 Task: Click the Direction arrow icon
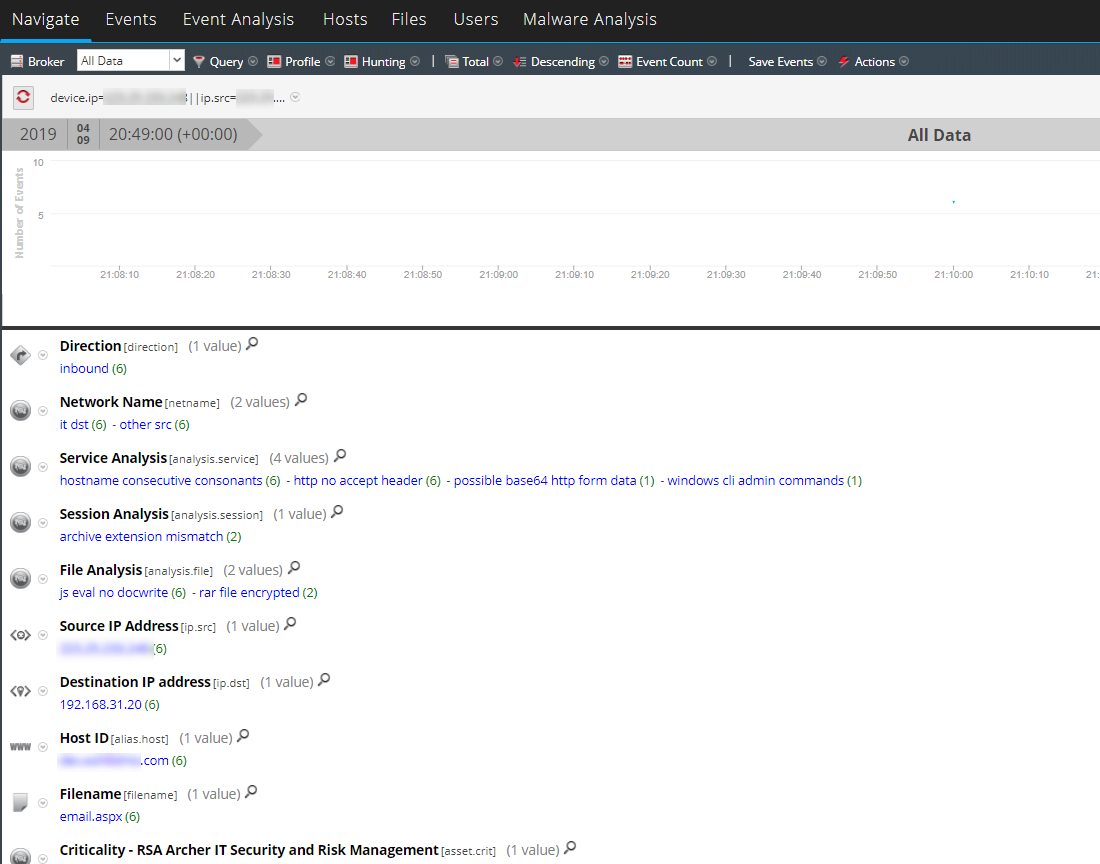18,355
